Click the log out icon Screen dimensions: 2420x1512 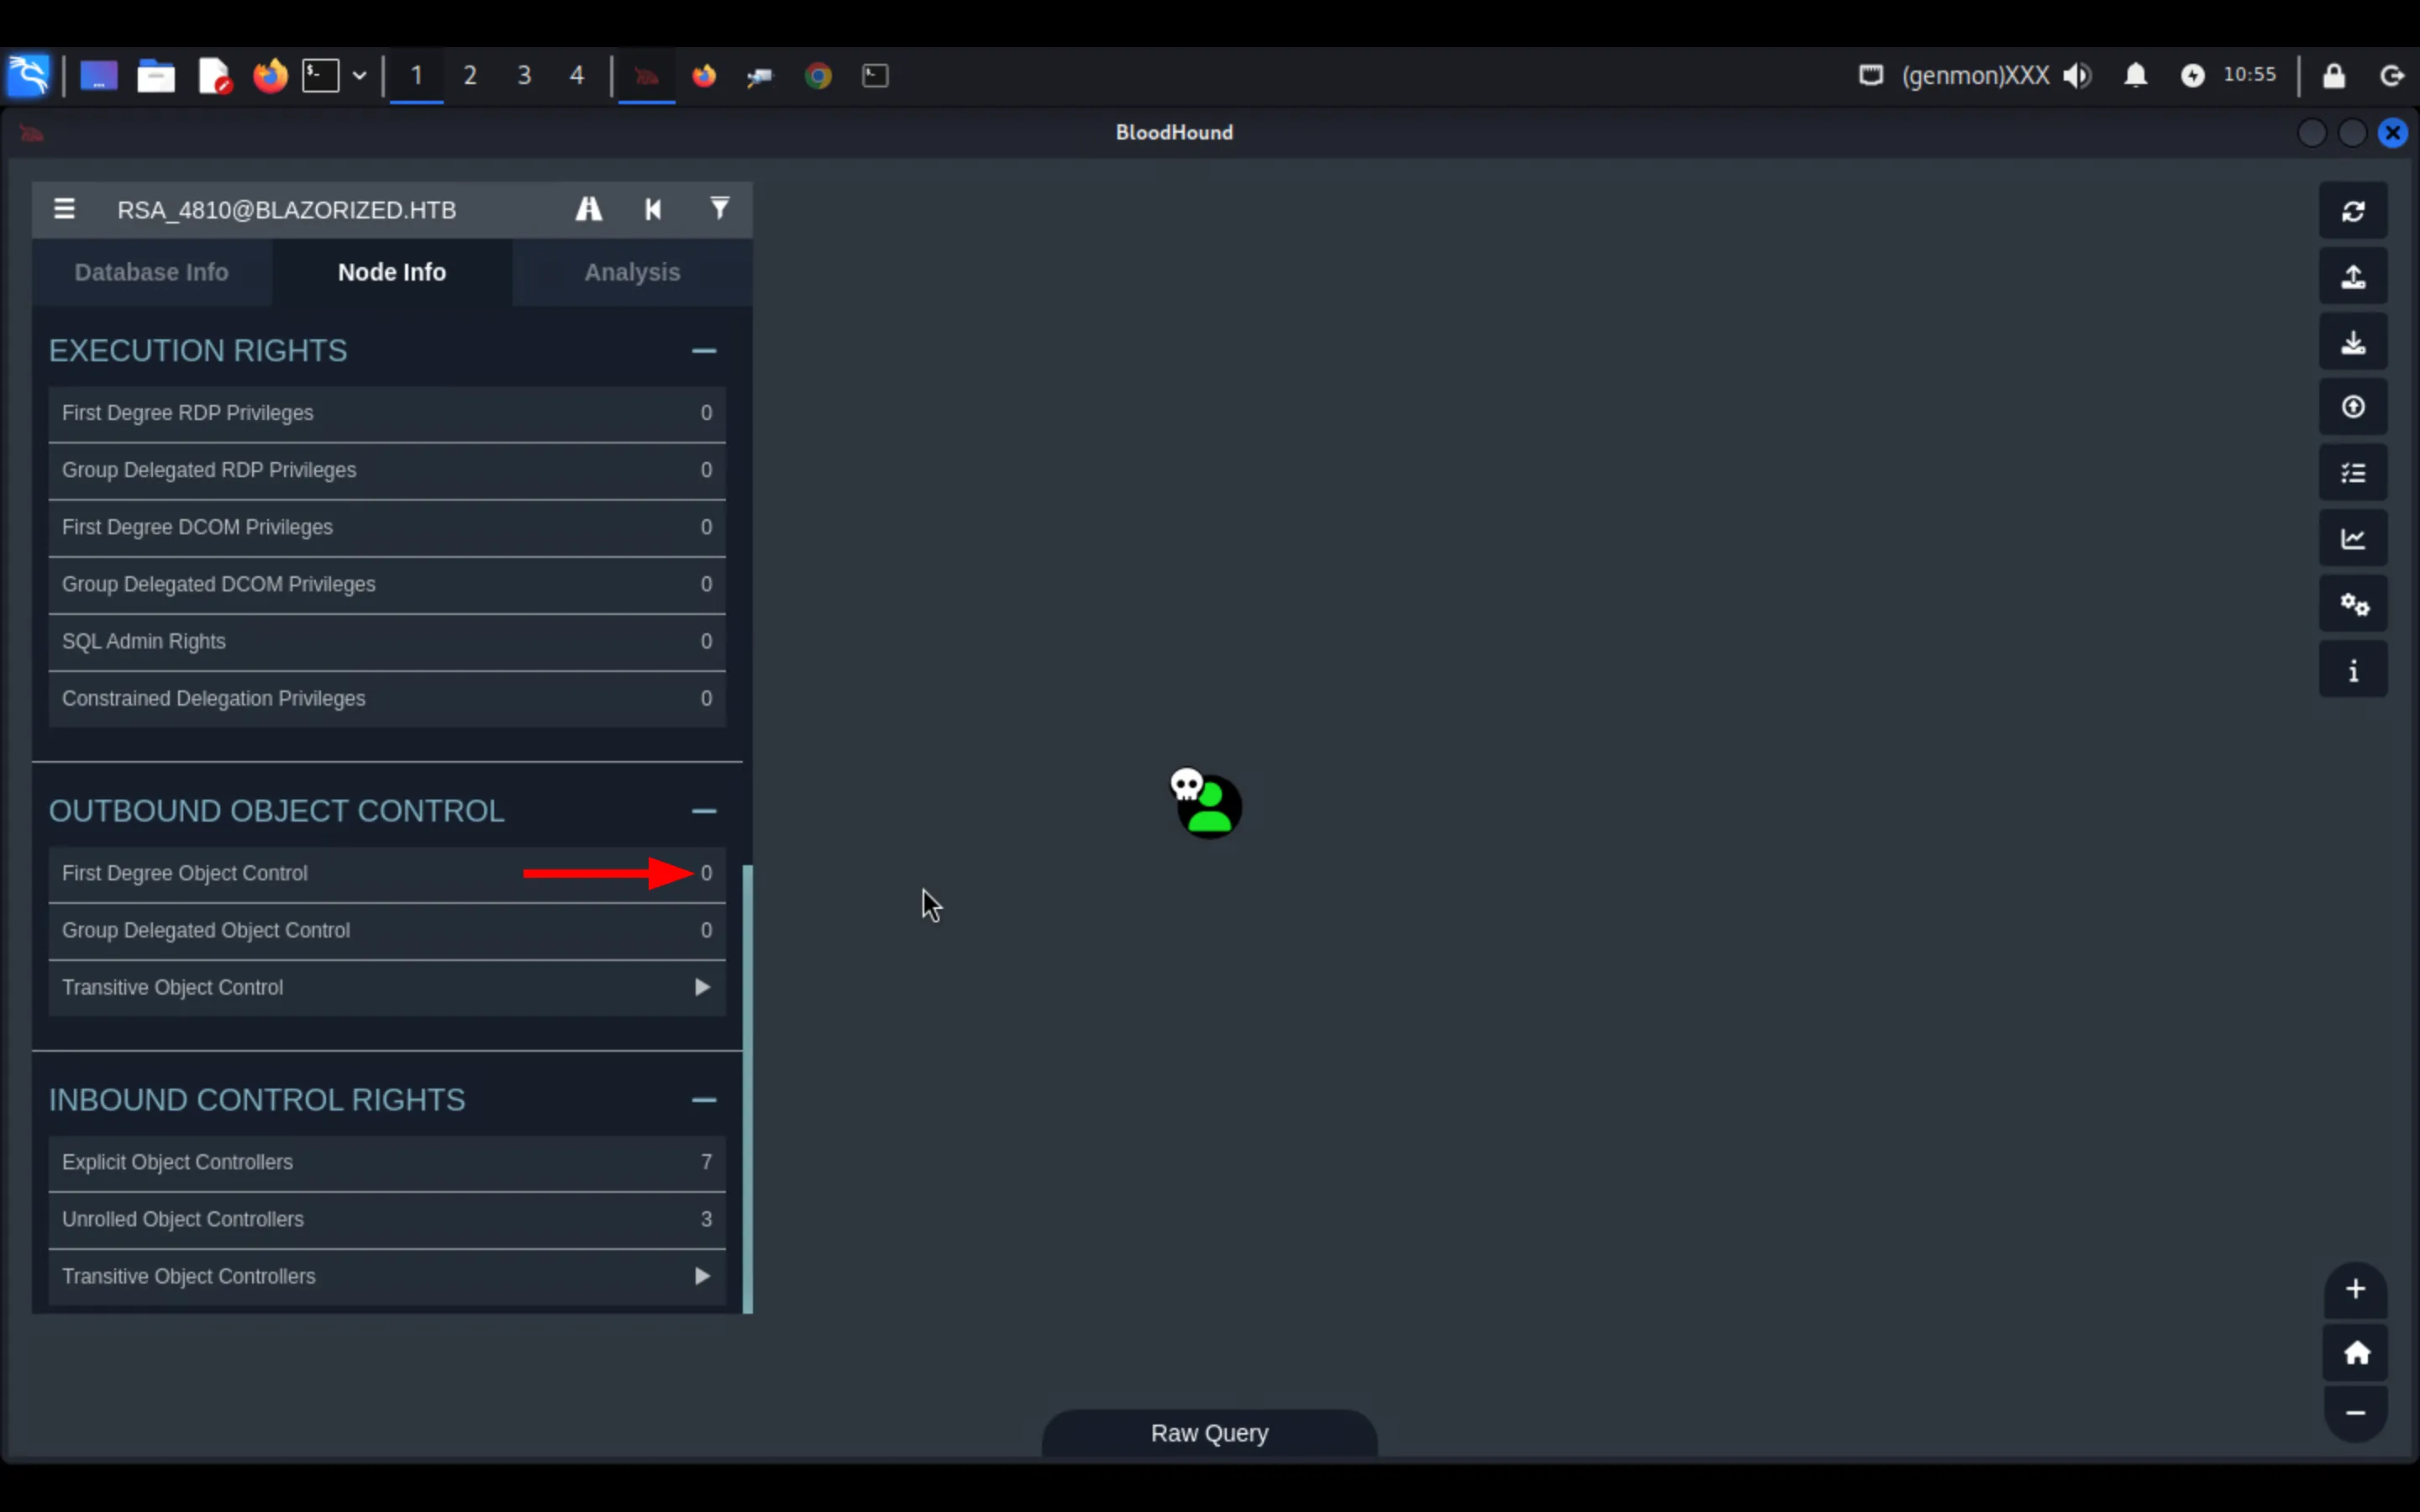tap(2392, 75)
